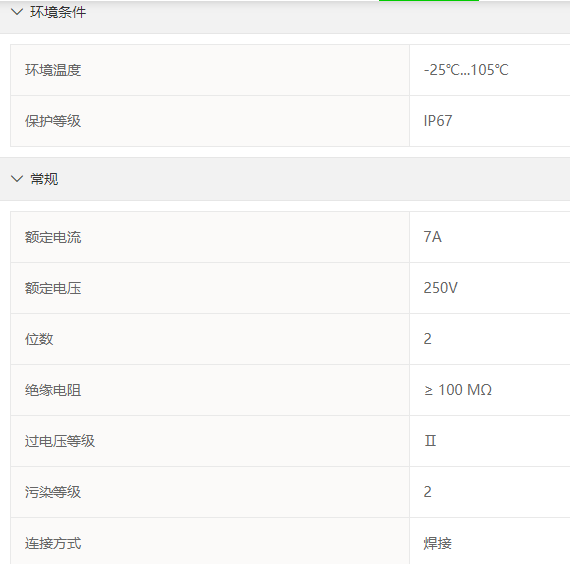Click the 位数 value 2
The image size is (570, 564).
click(428, 339)
